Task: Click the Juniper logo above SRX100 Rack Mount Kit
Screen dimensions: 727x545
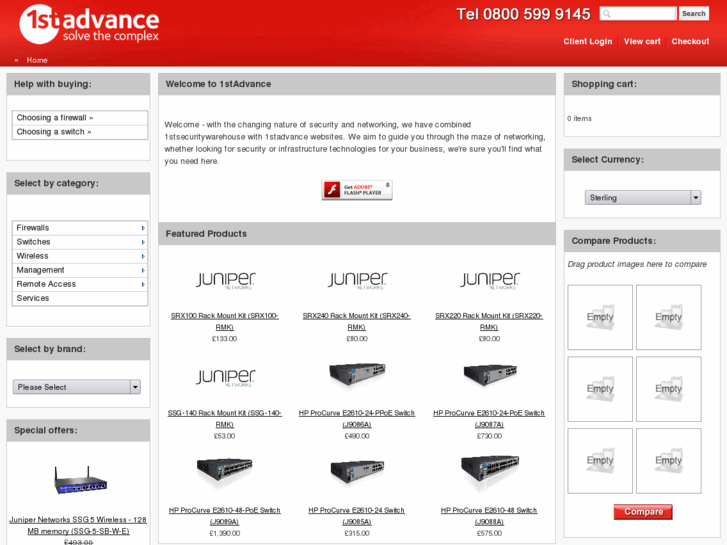Action: (225, 280)
